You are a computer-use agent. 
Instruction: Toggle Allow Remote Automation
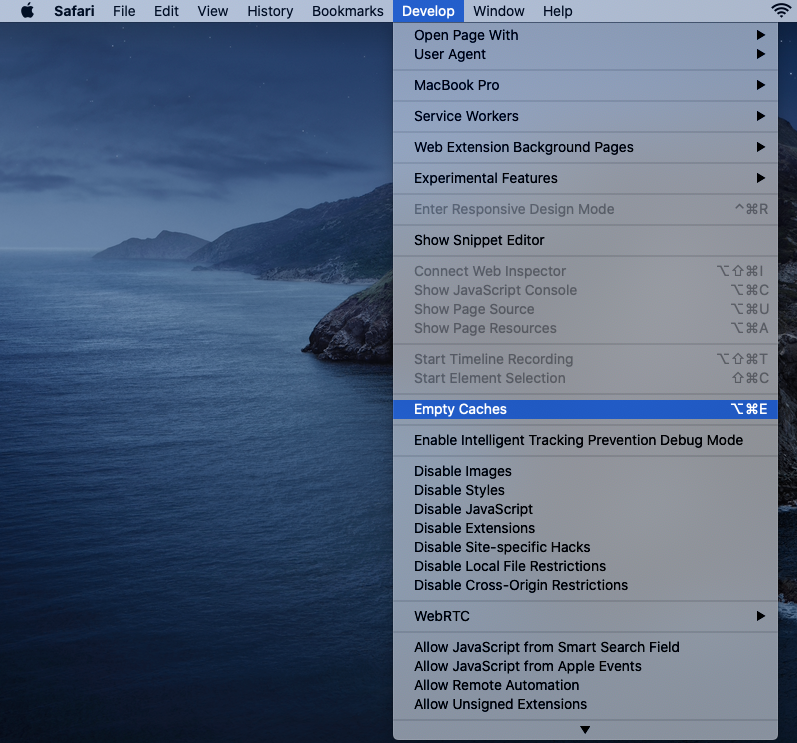point(585,686)
